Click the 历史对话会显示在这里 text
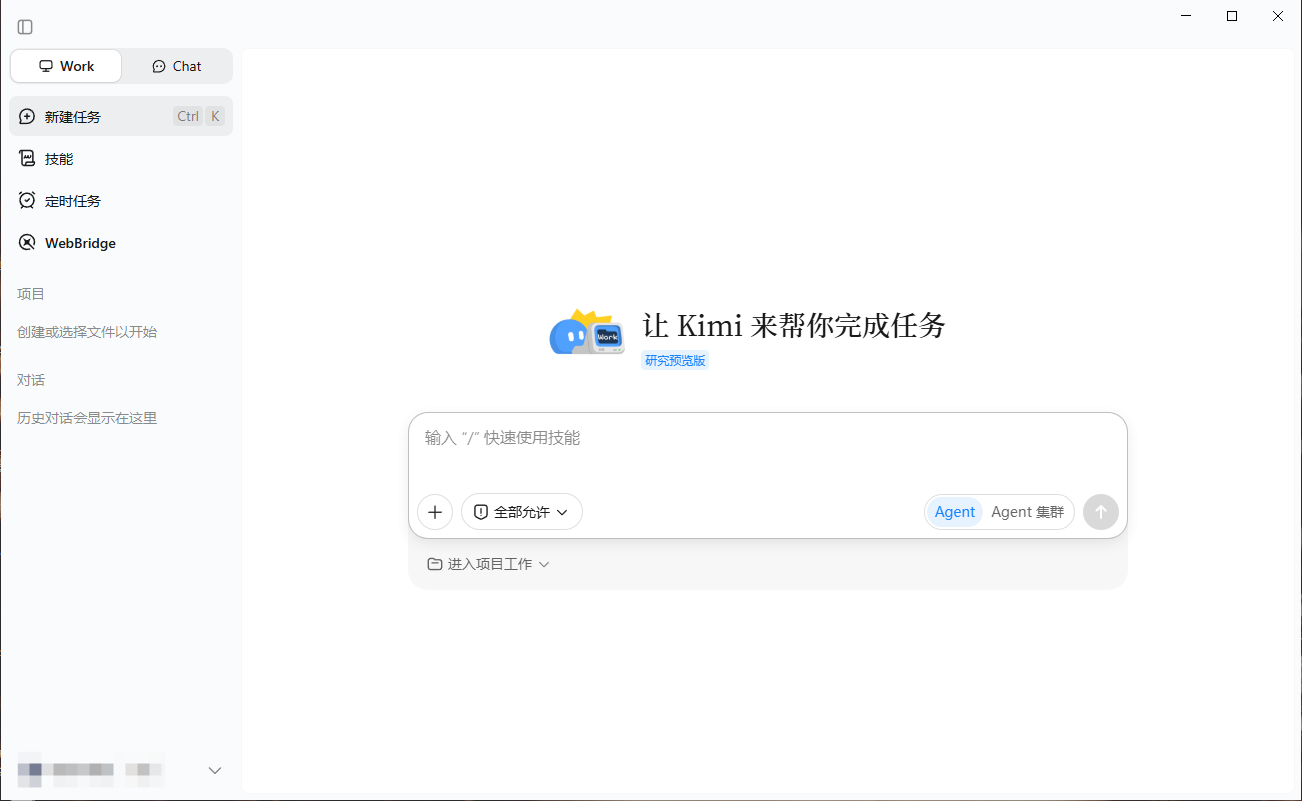Screen dimensions: 1302x801 point(87,418)
